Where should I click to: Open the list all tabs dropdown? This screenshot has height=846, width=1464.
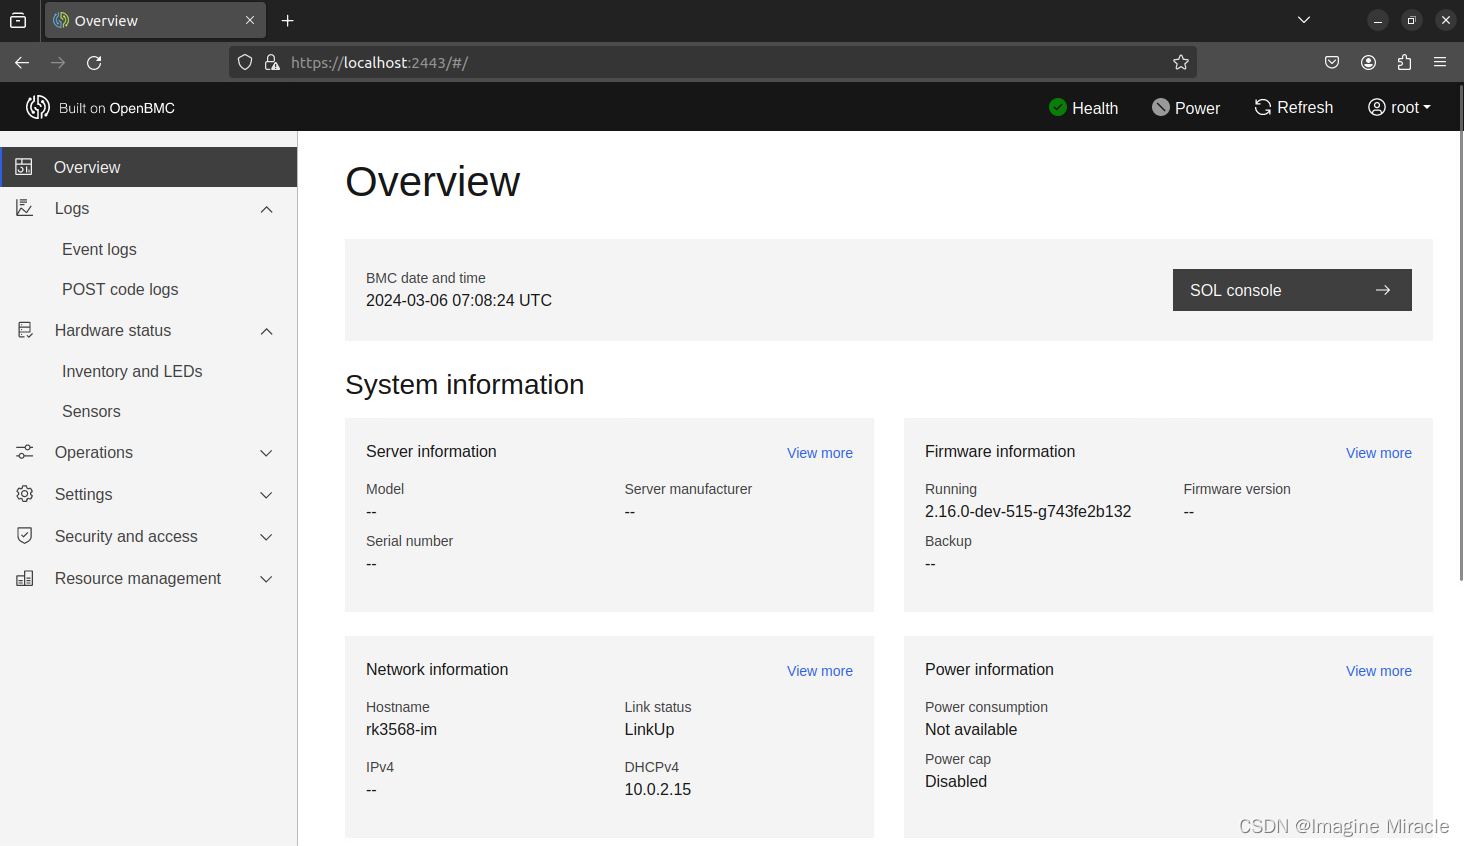pyautogui.click(x=1304, y=20)
